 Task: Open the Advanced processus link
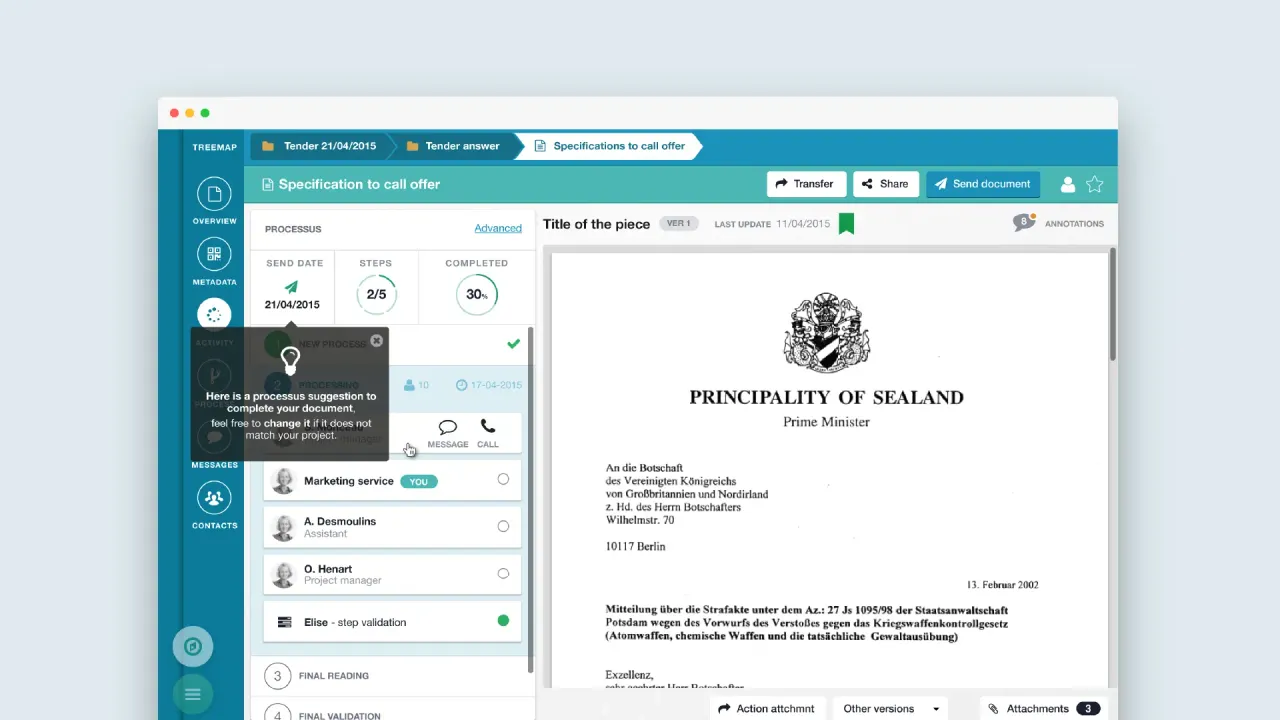pos(498,228)
